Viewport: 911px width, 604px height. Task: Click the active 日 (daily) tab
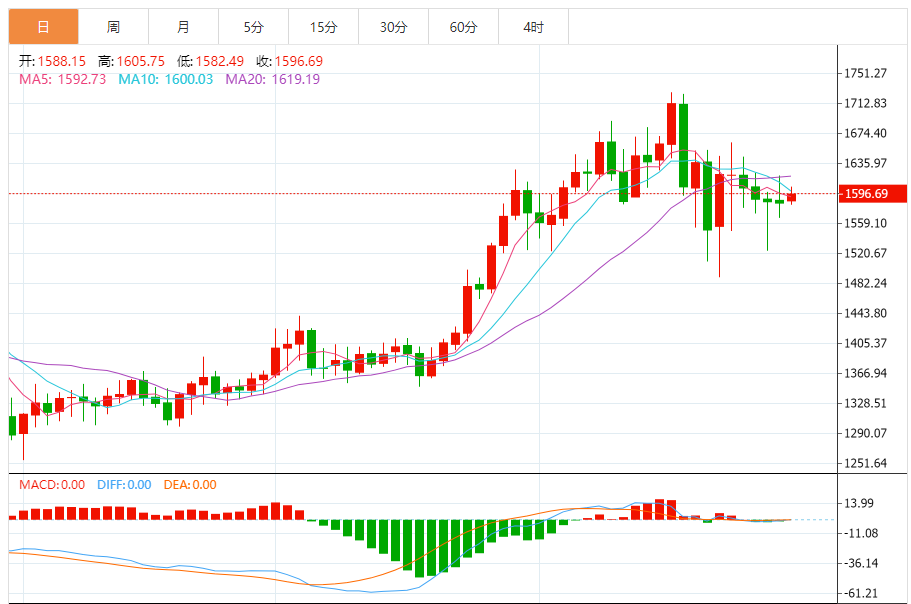coord(43,27)
